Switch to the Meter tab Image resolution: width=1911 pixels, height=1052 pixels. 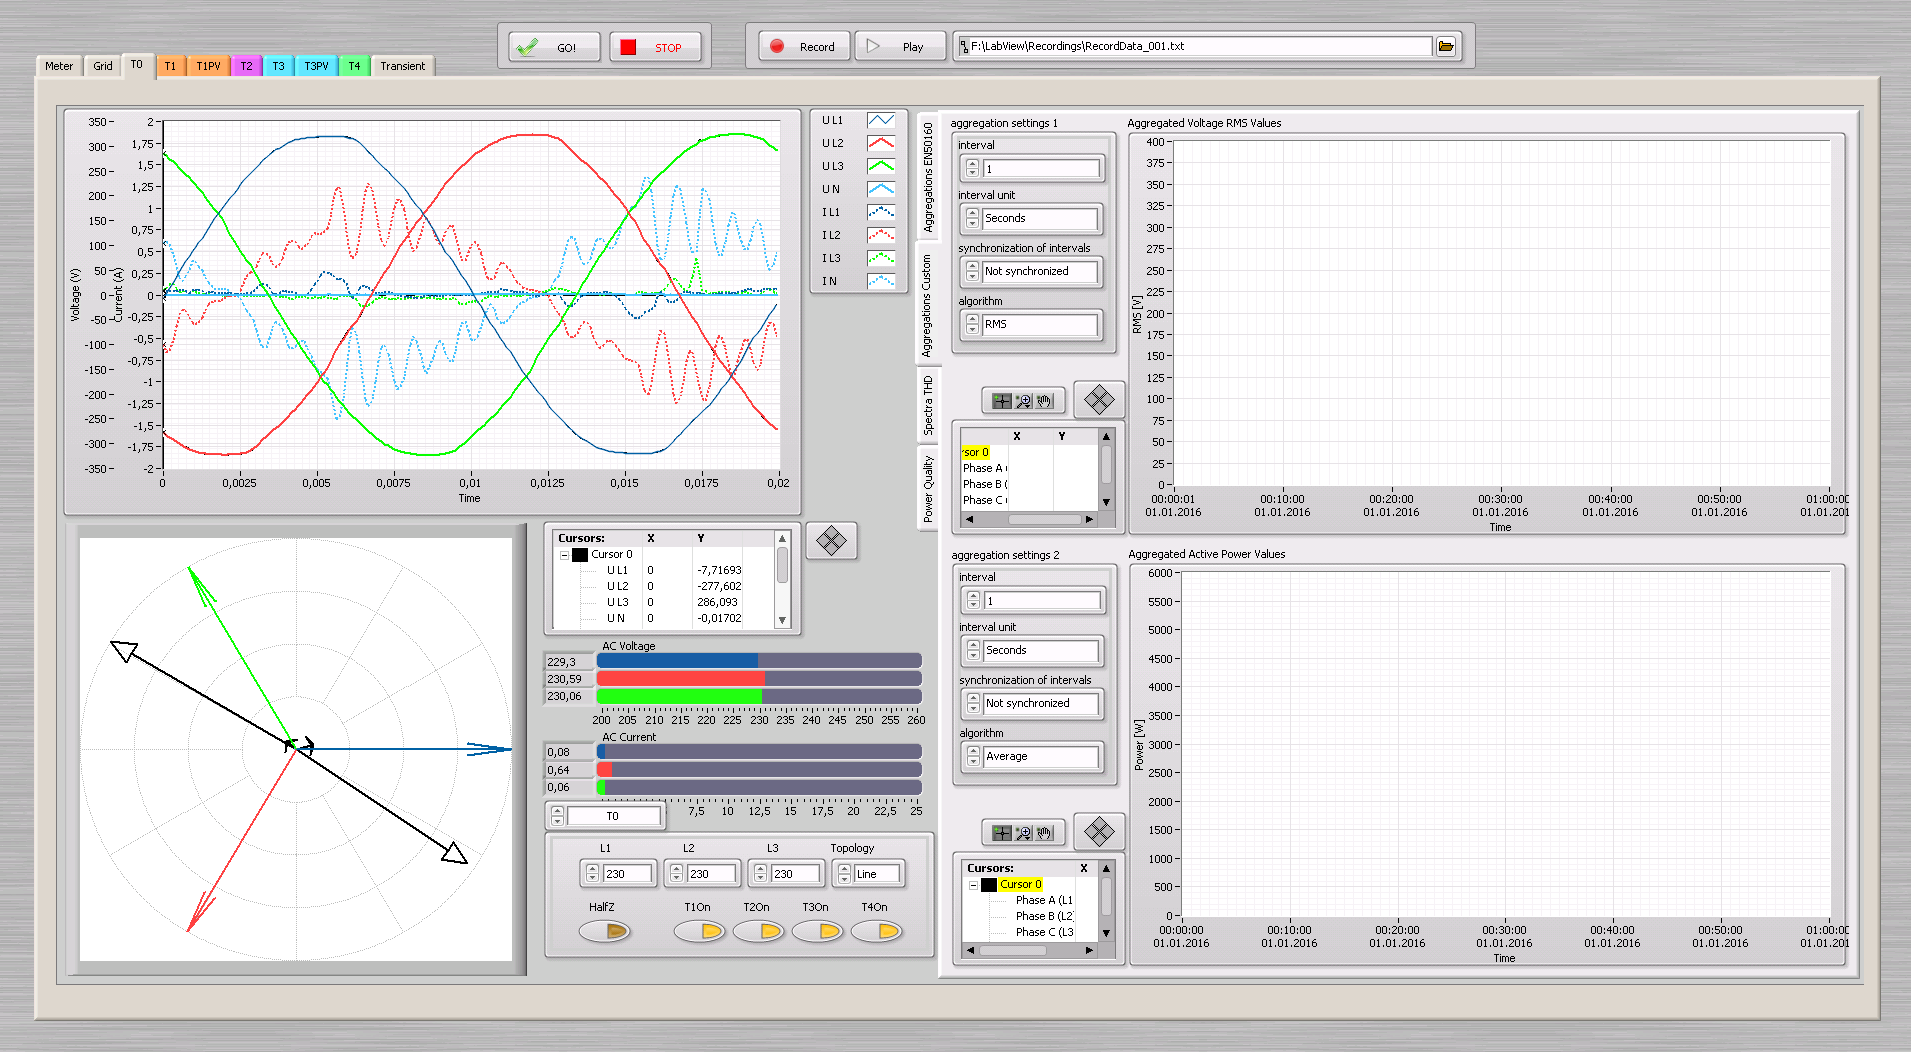tap(59, 66)
